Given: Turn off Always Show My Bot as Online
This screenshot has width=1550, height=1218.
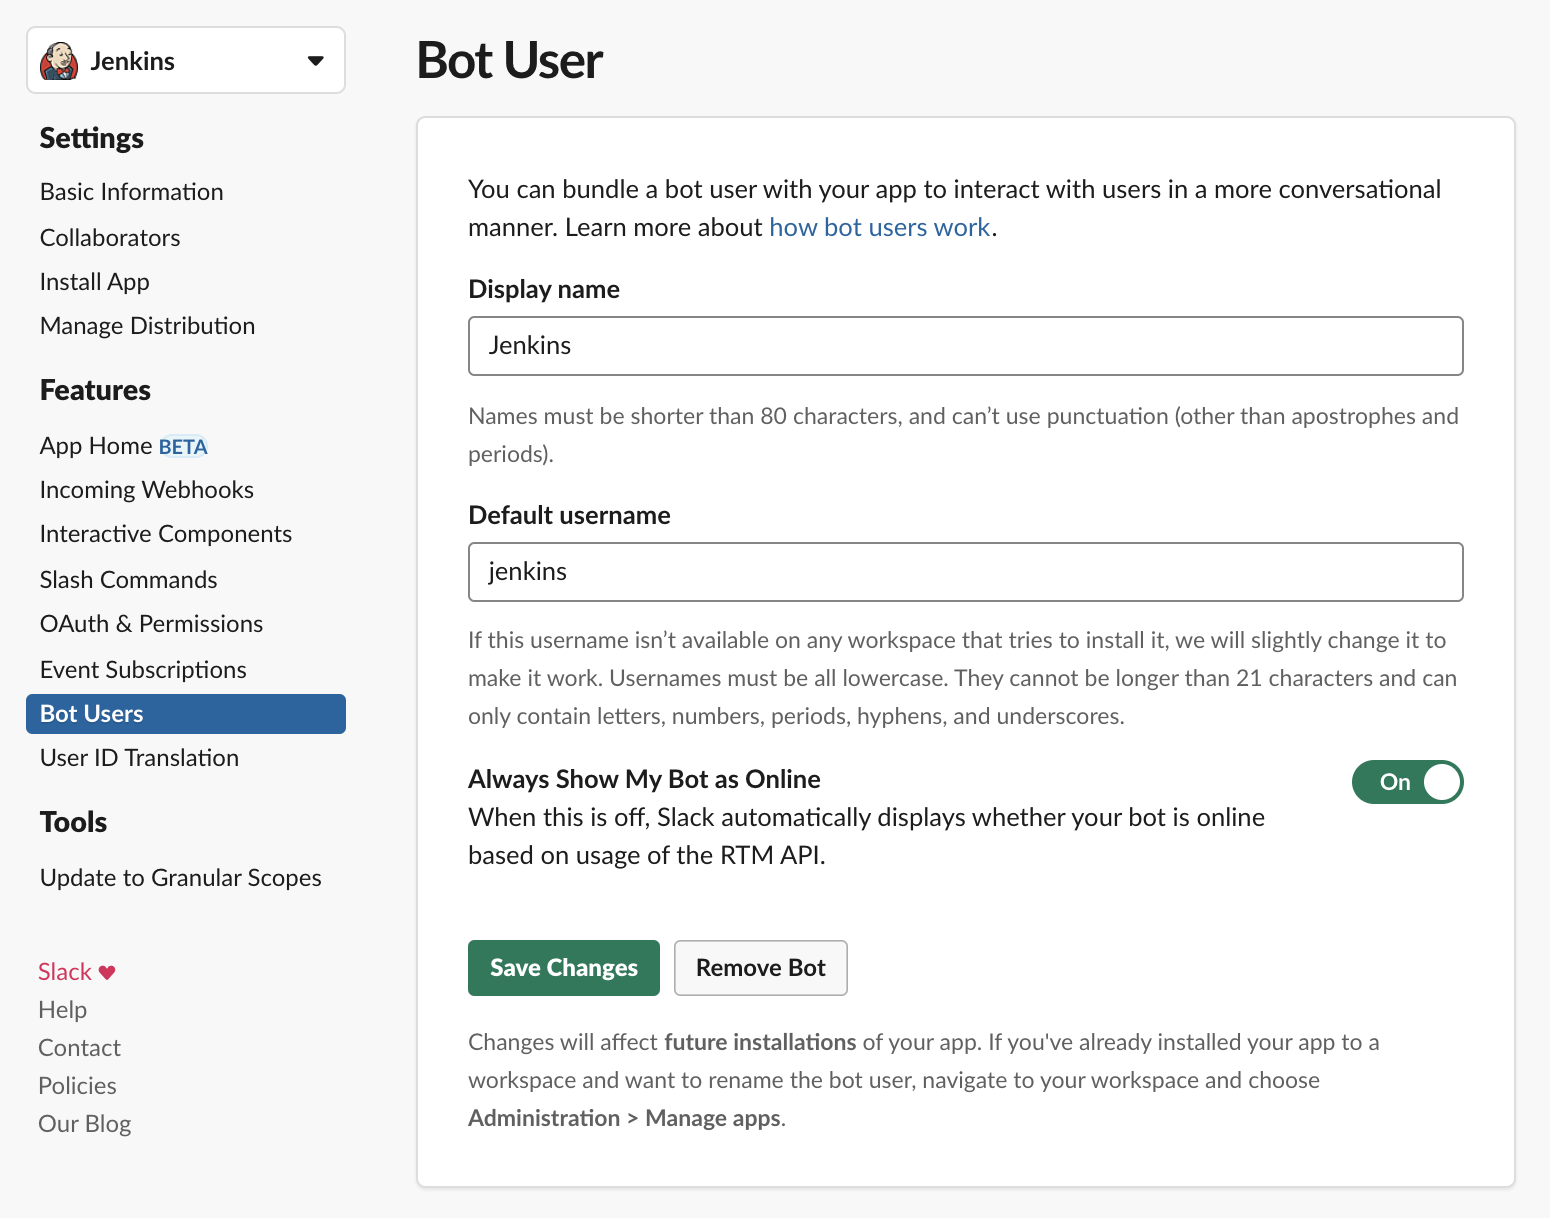Looking at the screenshot, I should [1407, 782].
